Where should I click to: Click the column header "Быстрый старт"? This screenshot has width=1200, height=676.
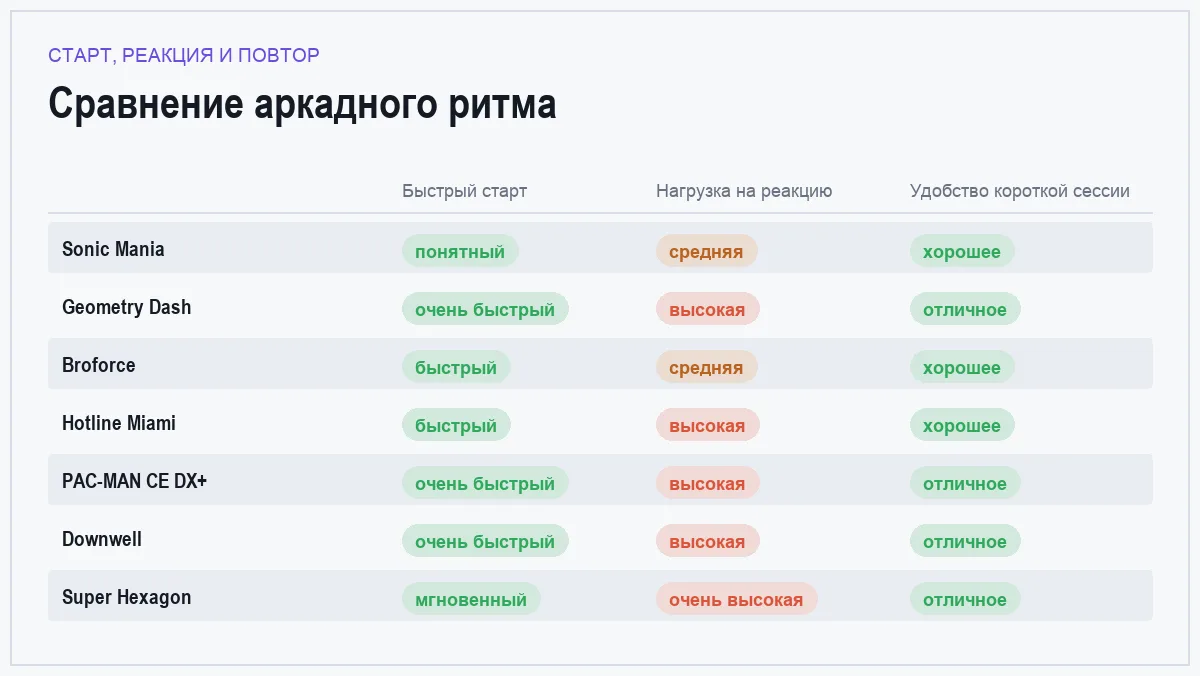[464, 191]
